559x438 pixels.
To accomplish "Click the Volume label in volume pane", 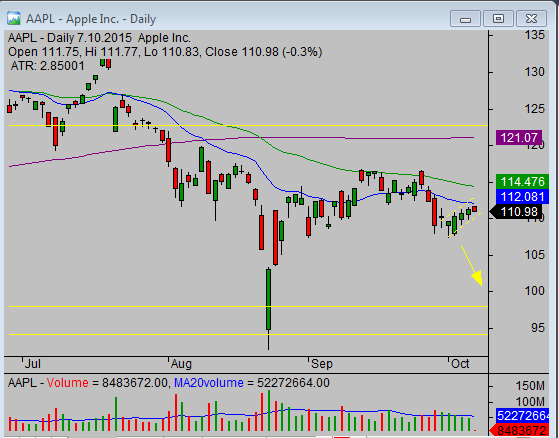I will click(67, 383).
